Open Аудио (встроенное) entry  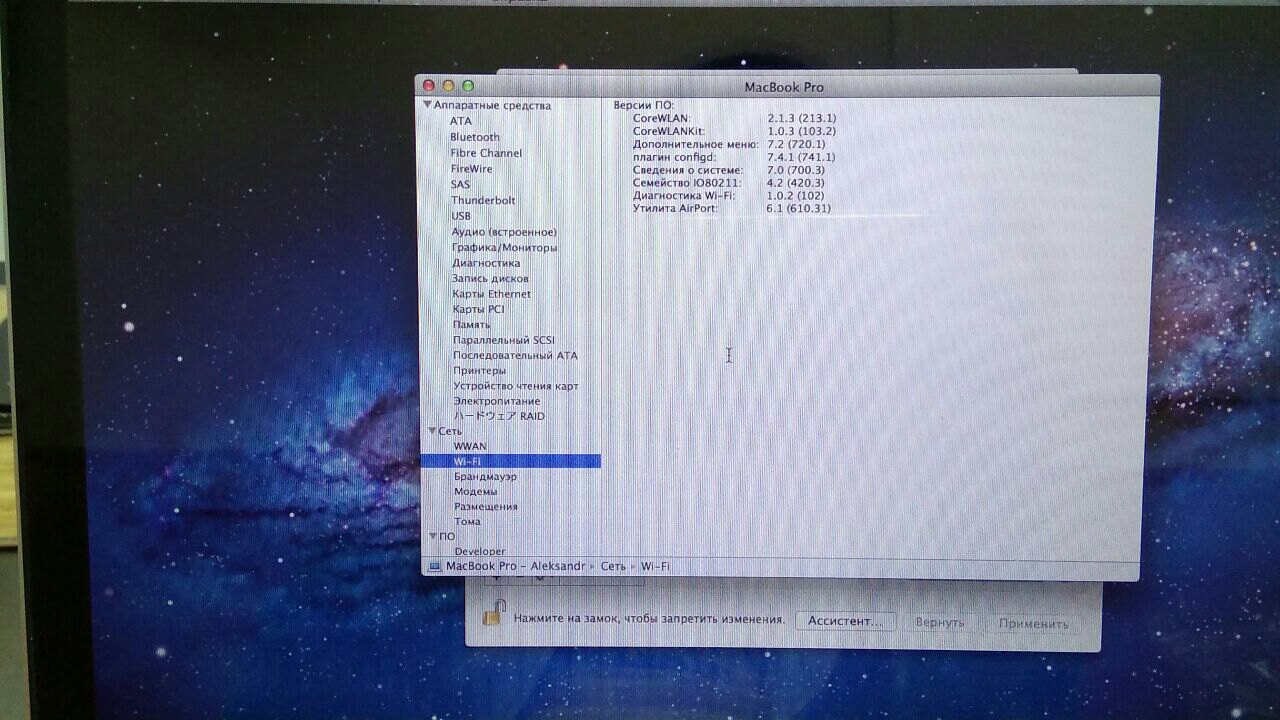click(504, 232)
